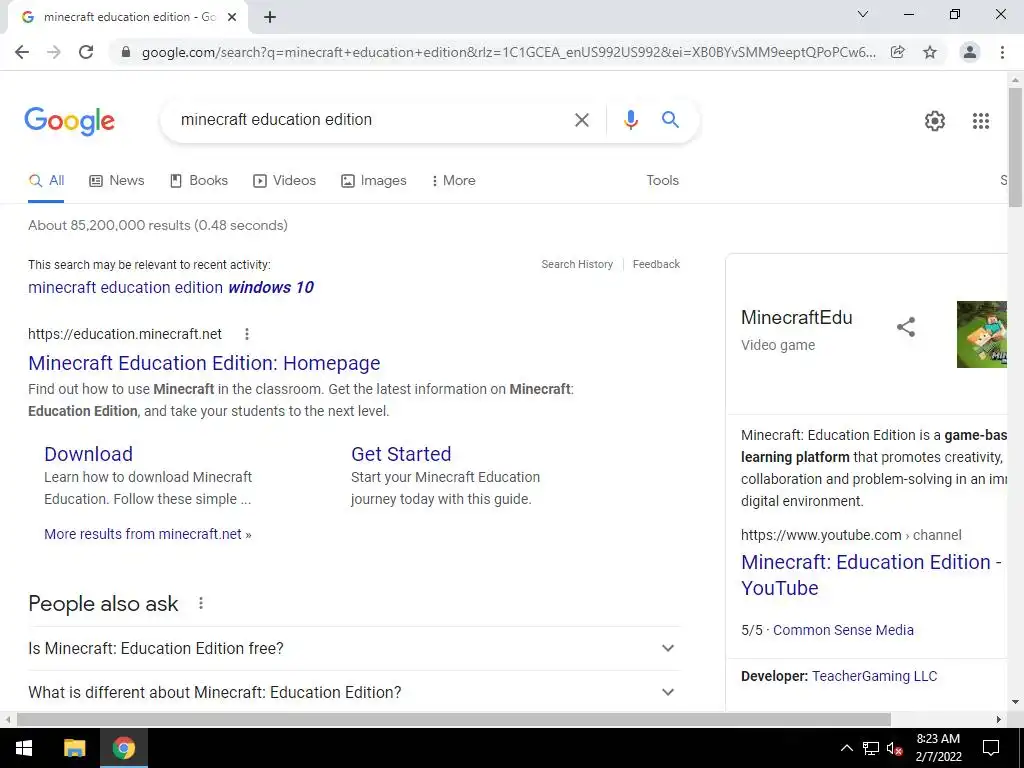Open Google quick settings gear

(x=935, y=121)
